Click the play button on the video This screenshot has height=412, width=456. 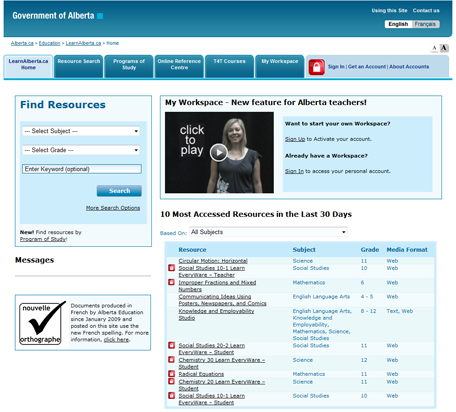219,152
